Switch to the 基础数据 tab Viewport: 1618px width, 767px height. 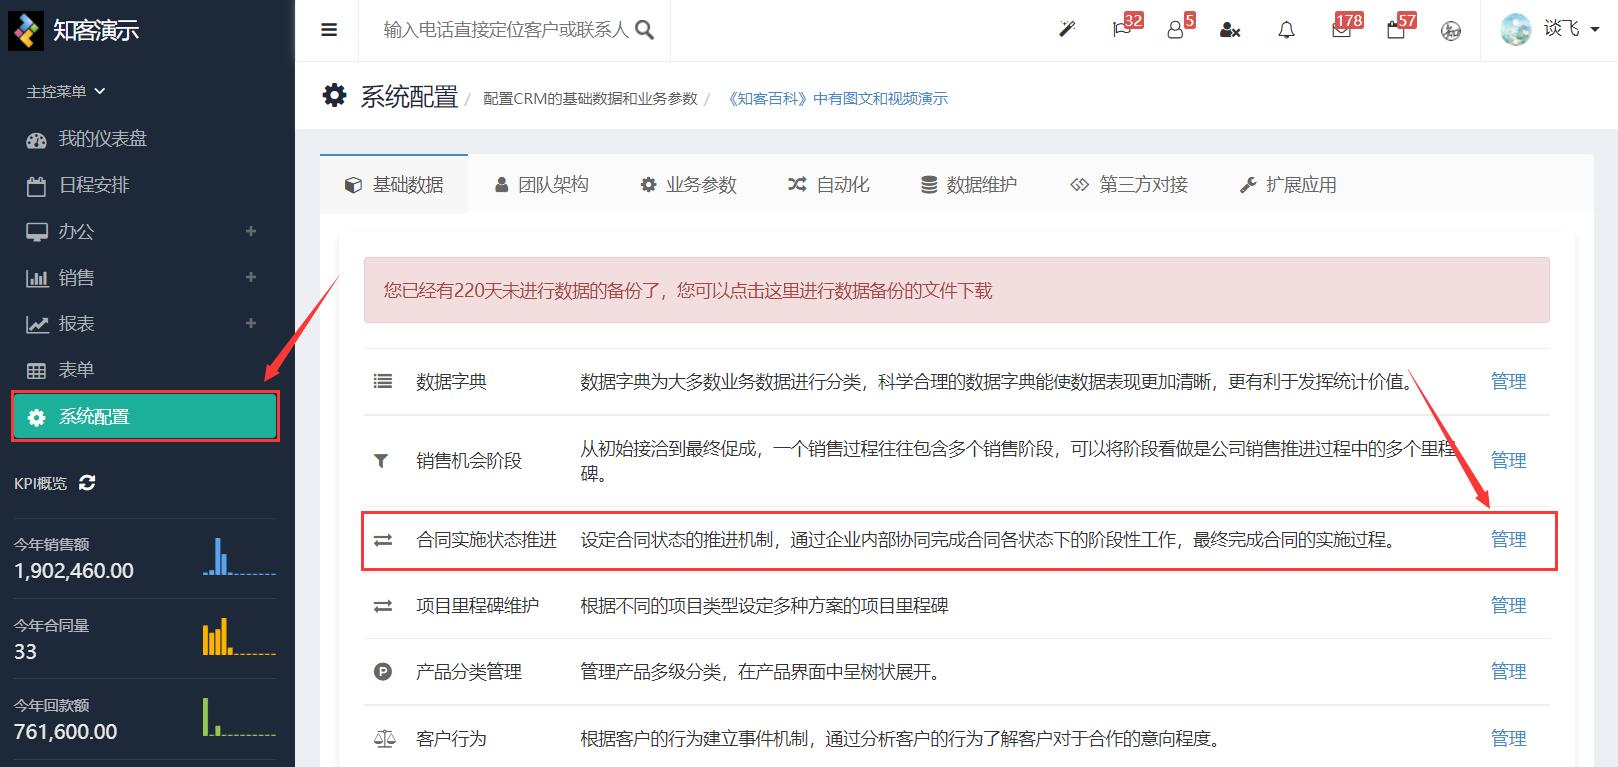pos(394,185)
